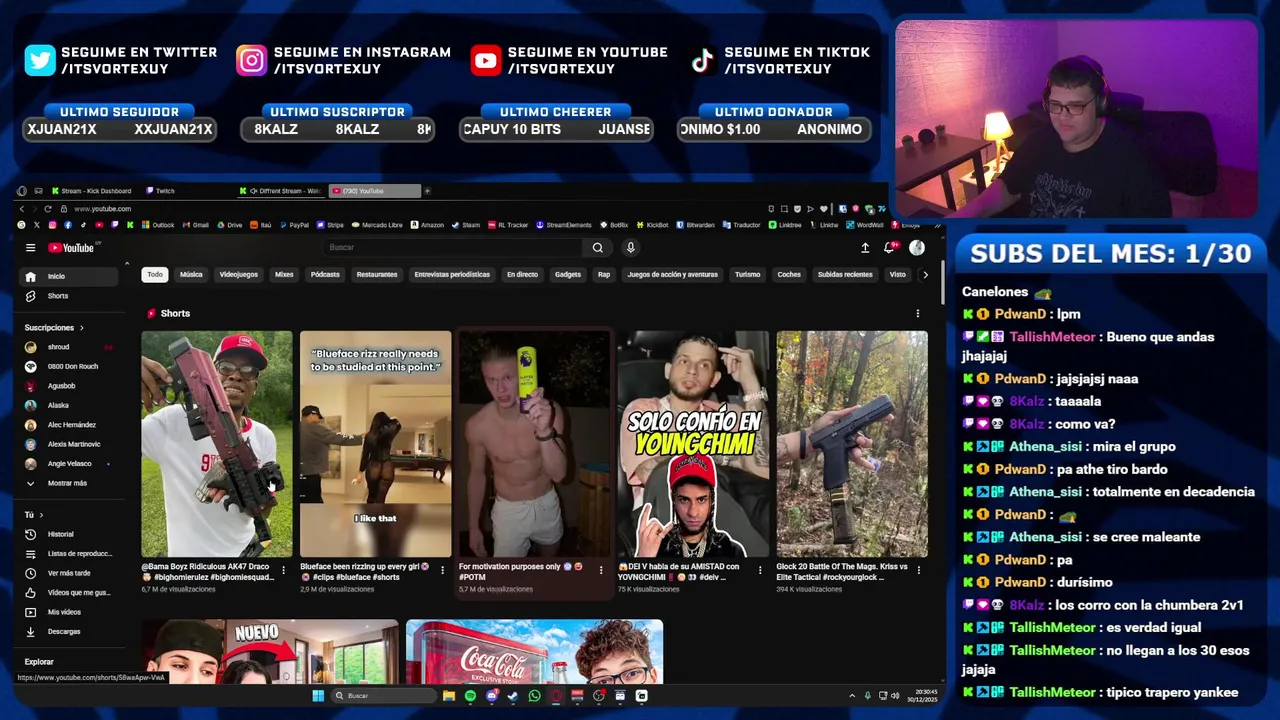Open the Bama Boyz AK47 Draco short
The image size is (1280, 720).
pyautogui.click(x=217, y=444)
